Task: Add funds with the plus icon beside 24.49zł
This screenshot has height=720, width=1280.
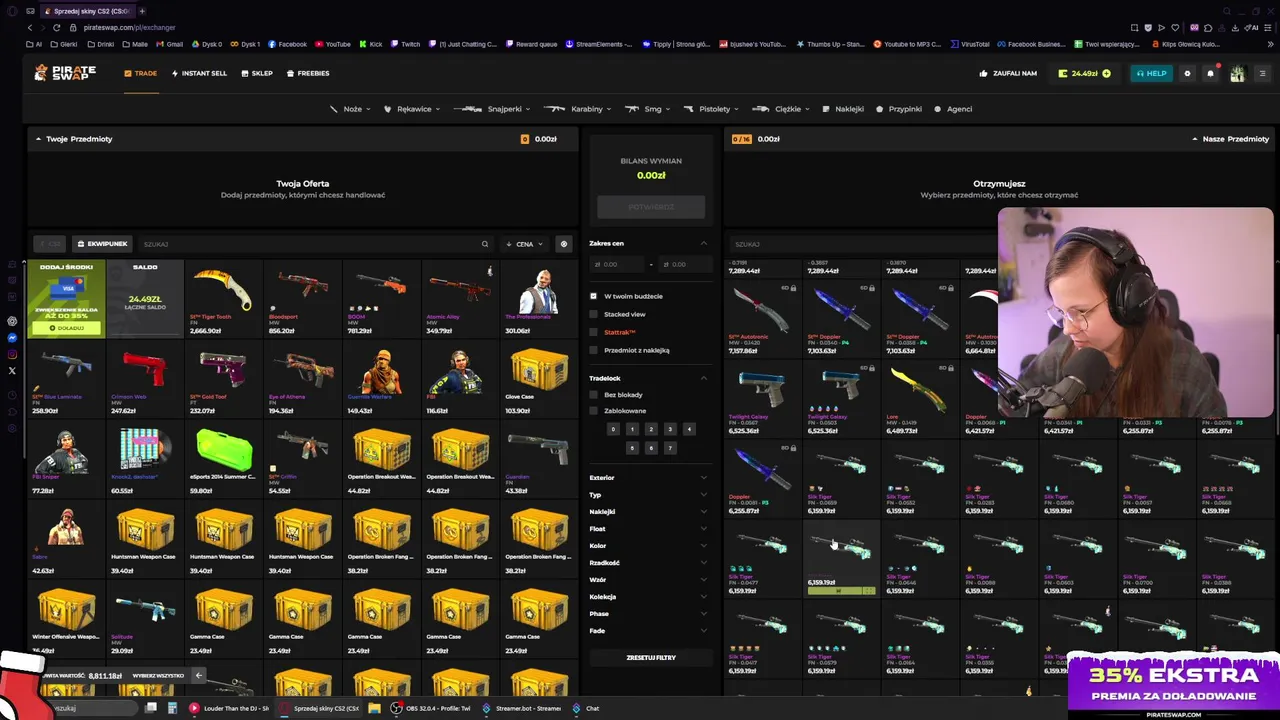Action: coord(1106,73)
